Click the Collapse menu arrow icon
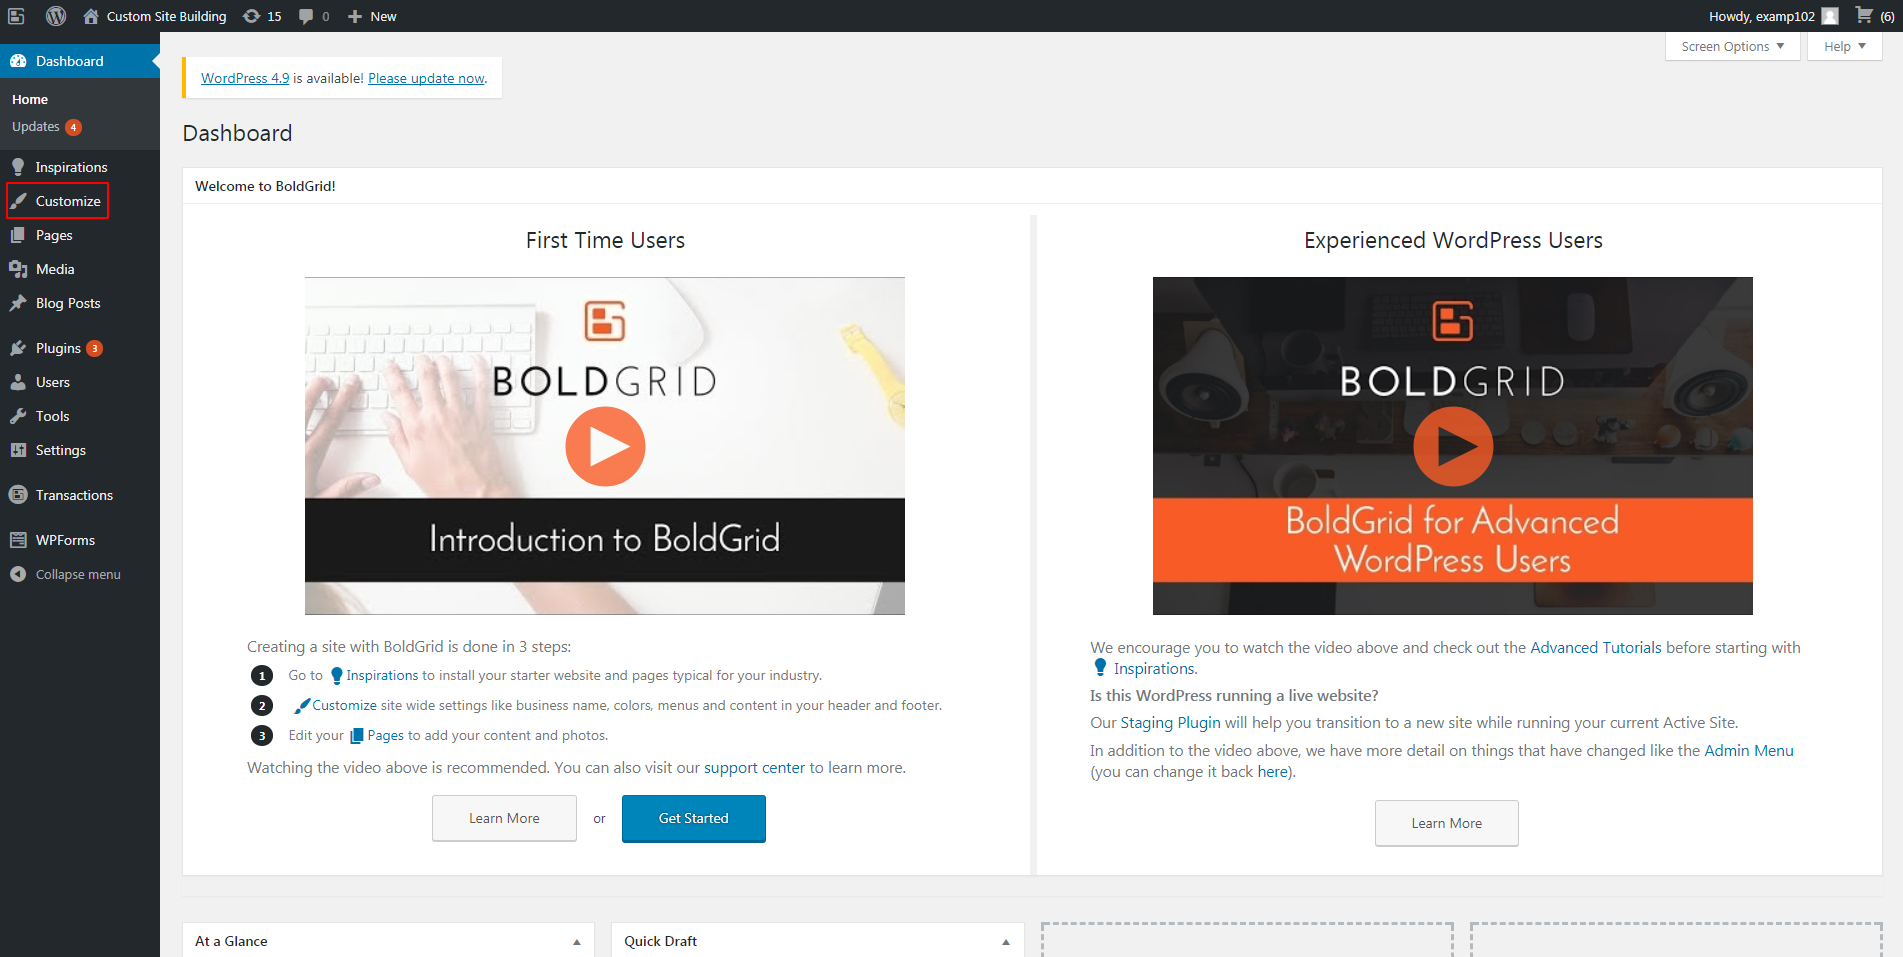 point(18,574)
